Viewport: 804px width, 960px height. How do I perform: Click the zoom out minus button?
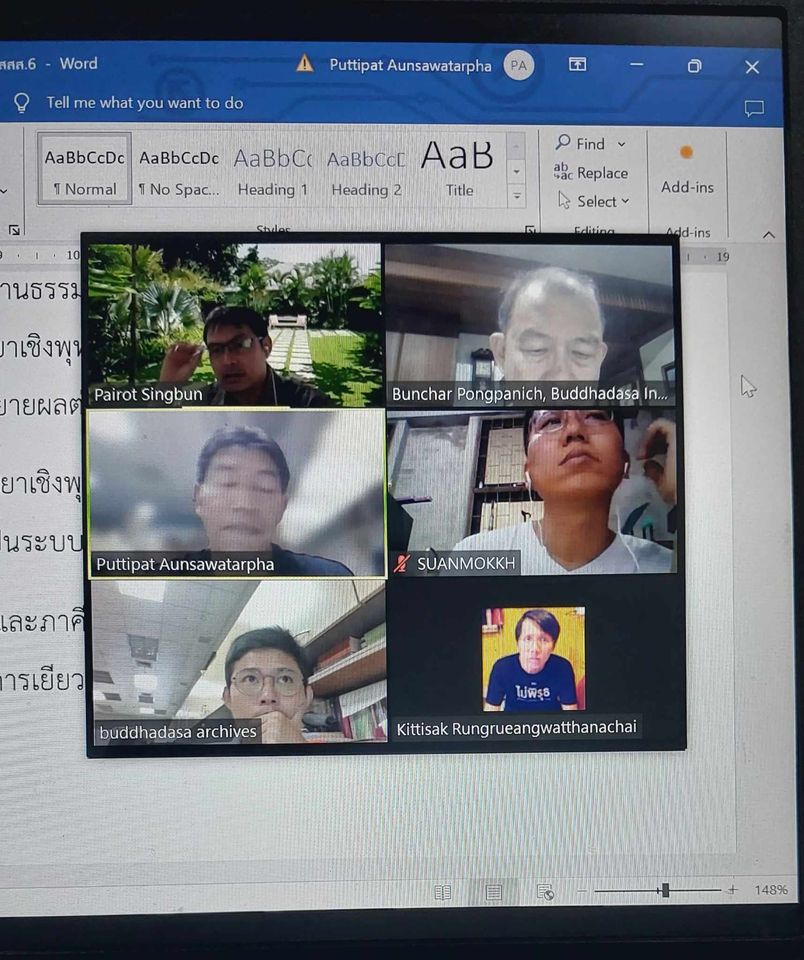point(581,890)
